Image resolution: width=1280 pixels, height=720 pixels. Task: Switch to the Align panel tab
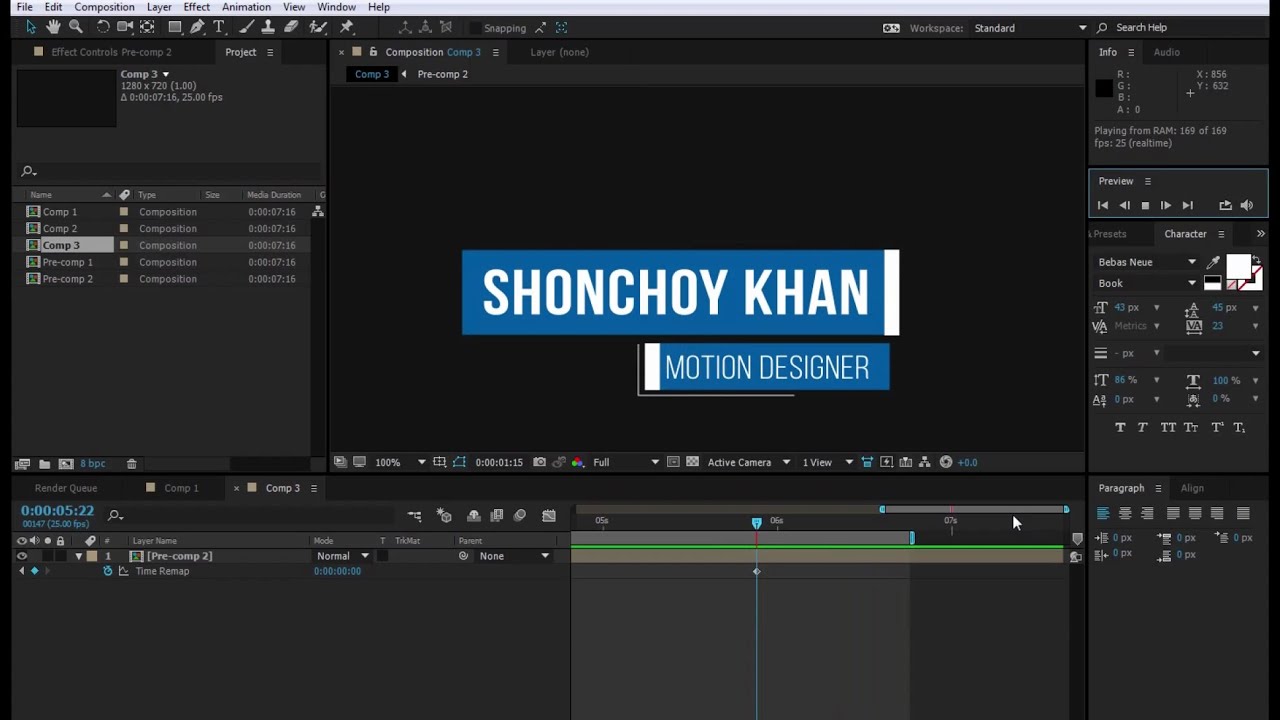click(x=1192, y=488)
